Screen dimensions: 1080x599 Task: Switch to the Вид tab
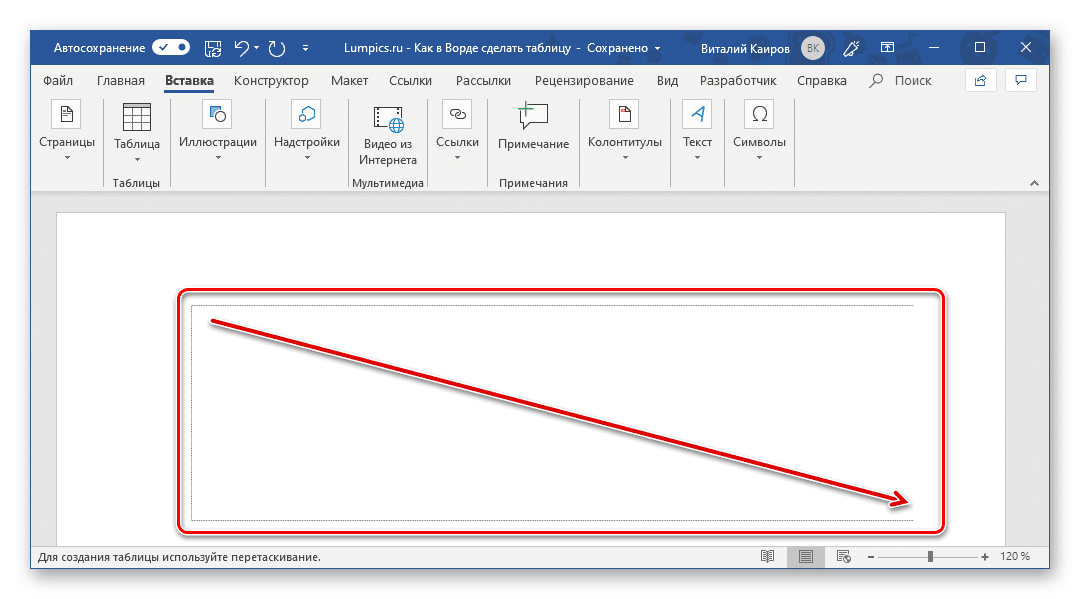coord(667,81)
